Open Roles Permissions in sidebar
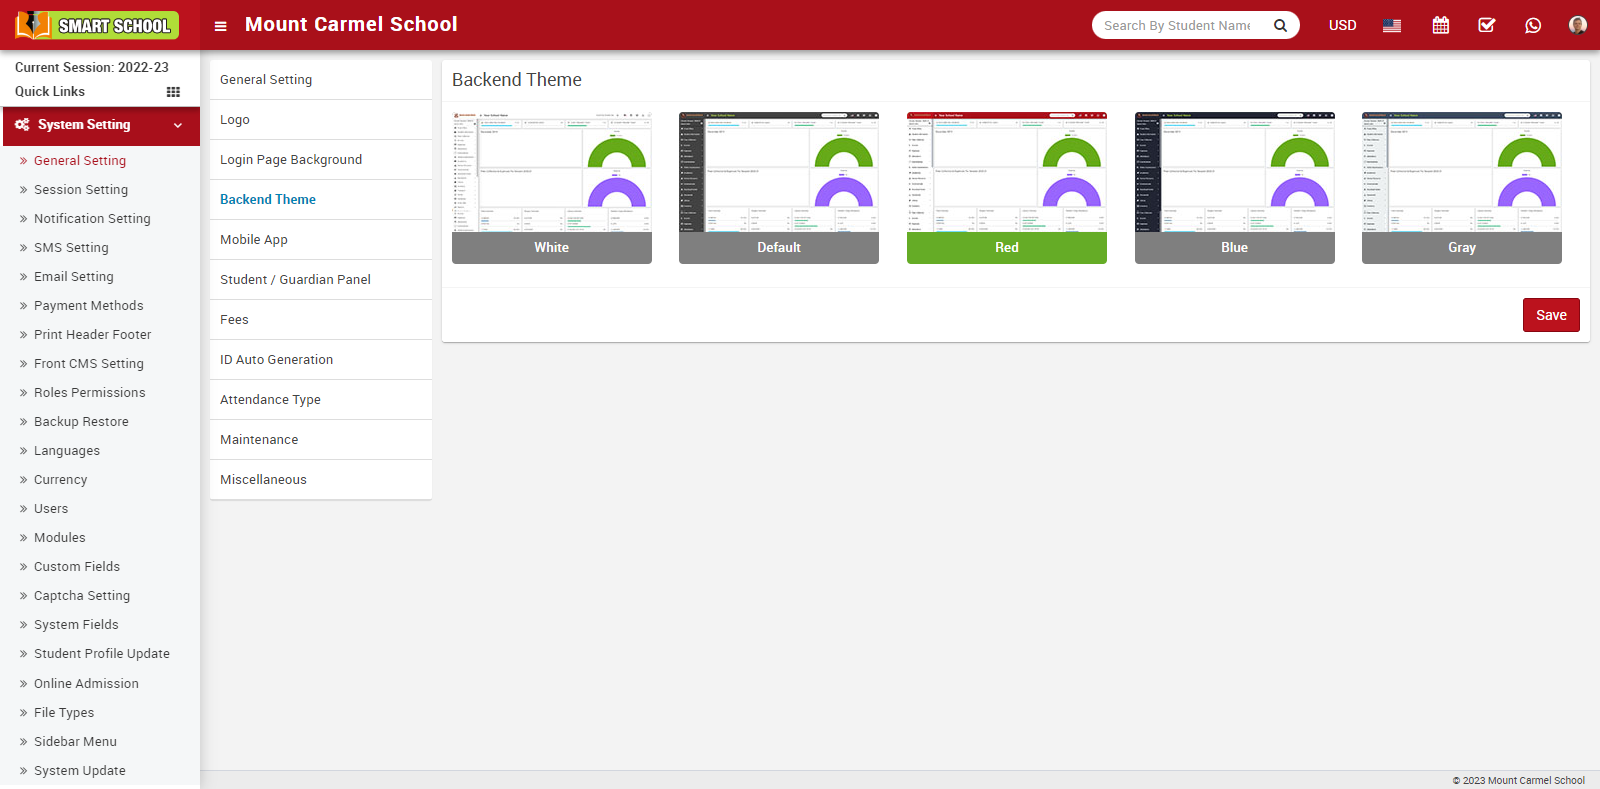 coord(89,393)
